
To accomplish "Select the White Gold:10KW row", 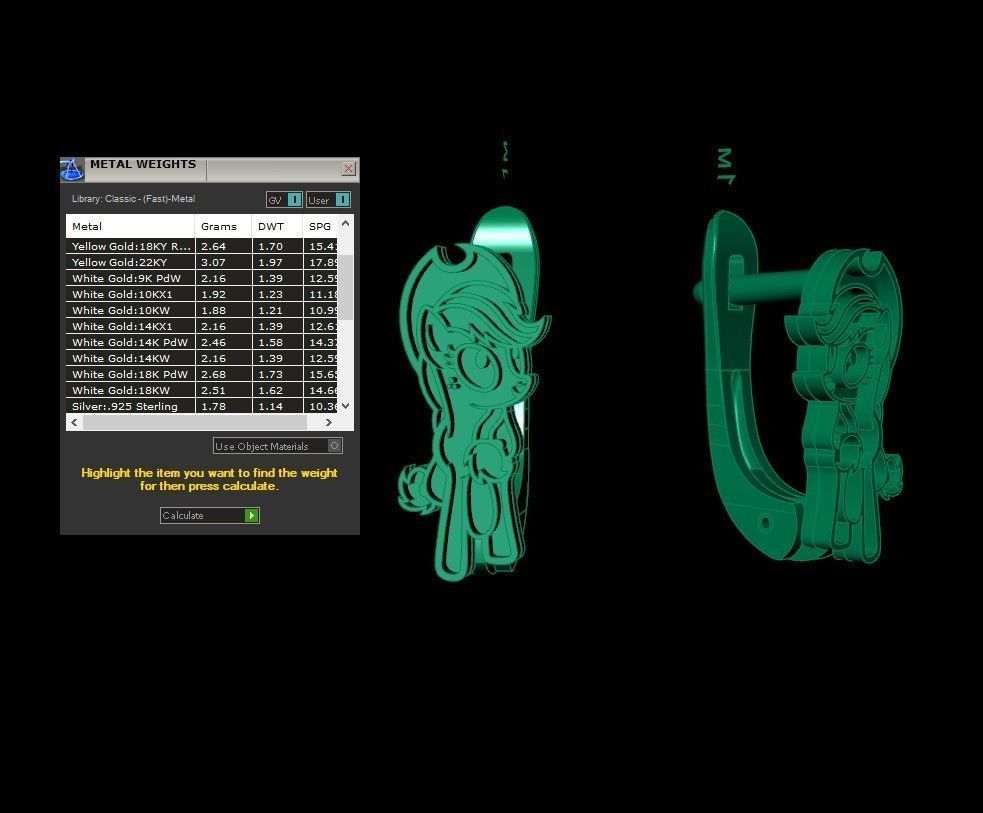I will [x=202, y=310].
